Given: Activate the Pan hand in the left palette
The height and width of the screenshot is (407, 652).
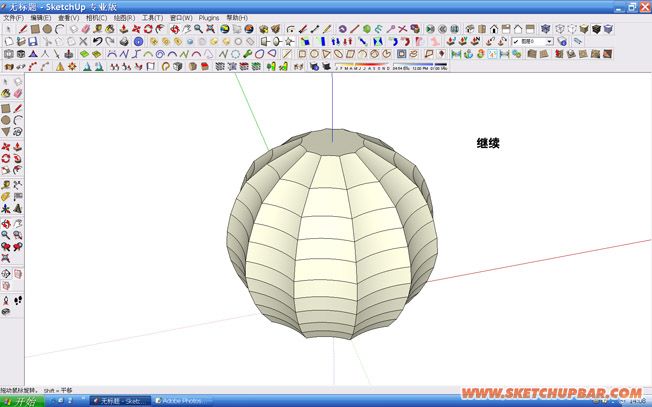Looking at the screenshot, I should [17, 224].
